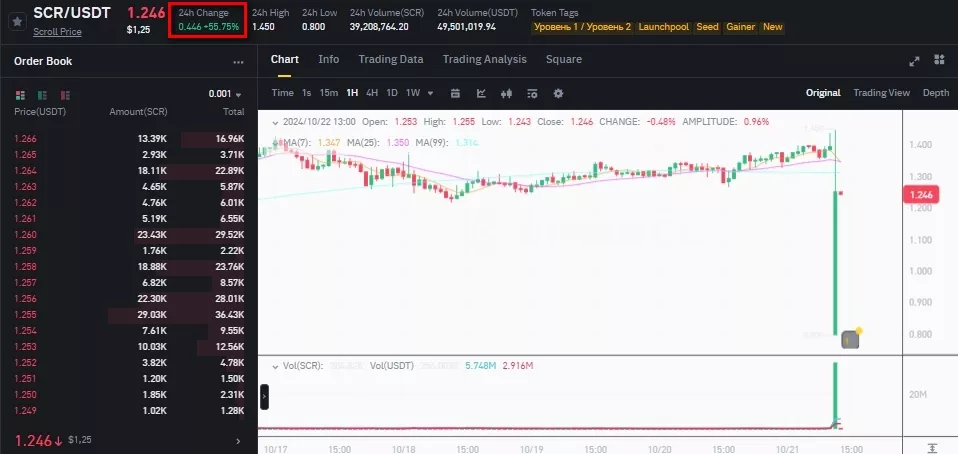Open the Trading Analysis tab
The image size is (958, 454).
[x=484, y=59]
